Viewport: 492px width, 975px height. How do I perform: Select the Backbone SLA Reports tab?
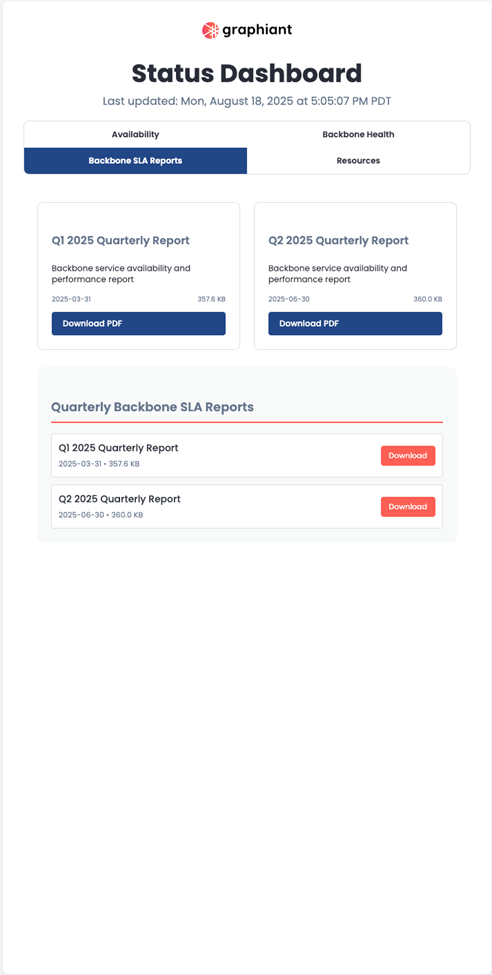[x=136, y=160]
